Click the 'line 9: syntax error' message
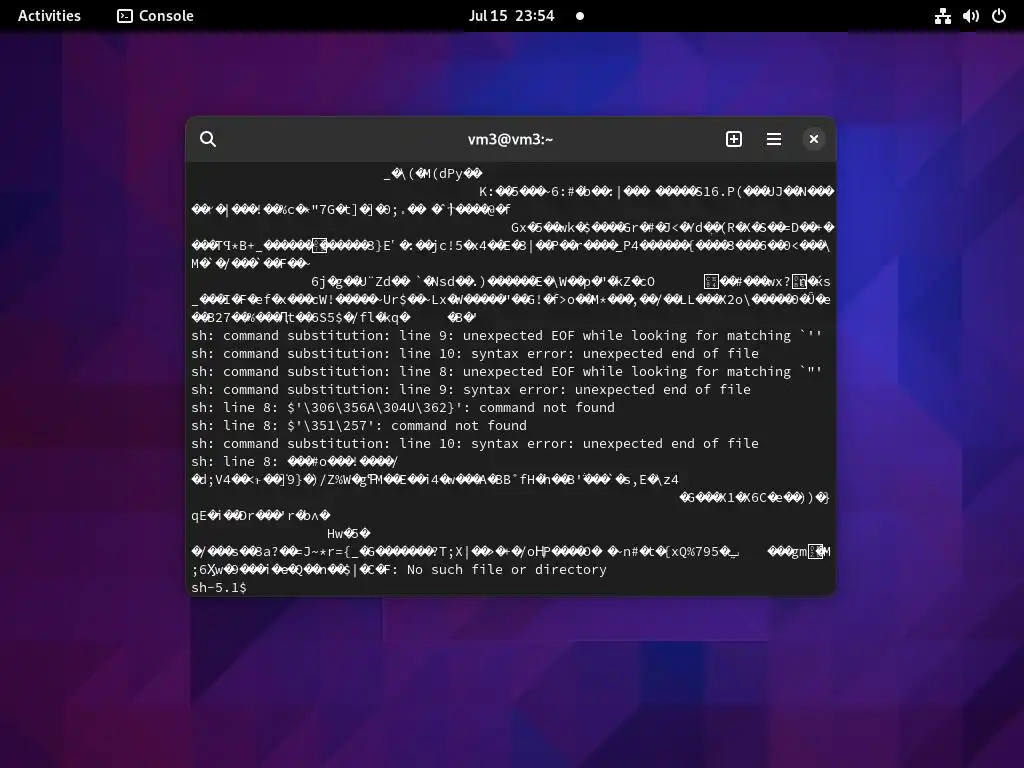Screen dimensions: 1024x768 (471, 389)
